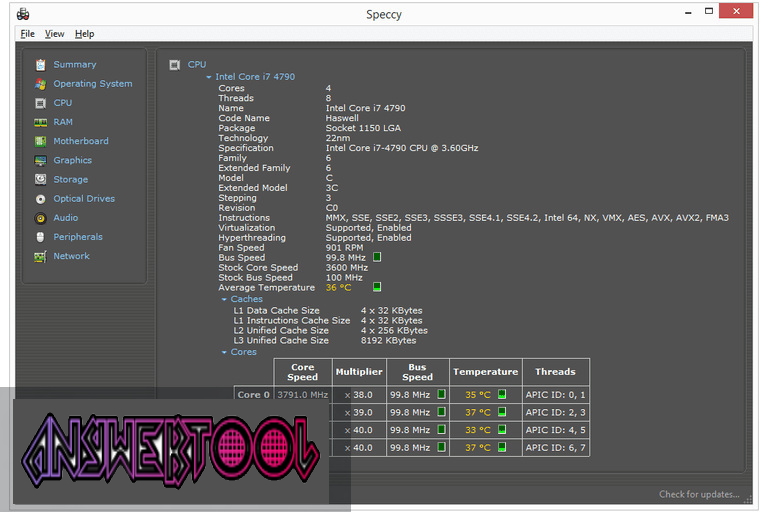The width and height of the screenshot is (768, 512).
Task: Click the CPU chip icon in sidebar
Action: [40, 103]
